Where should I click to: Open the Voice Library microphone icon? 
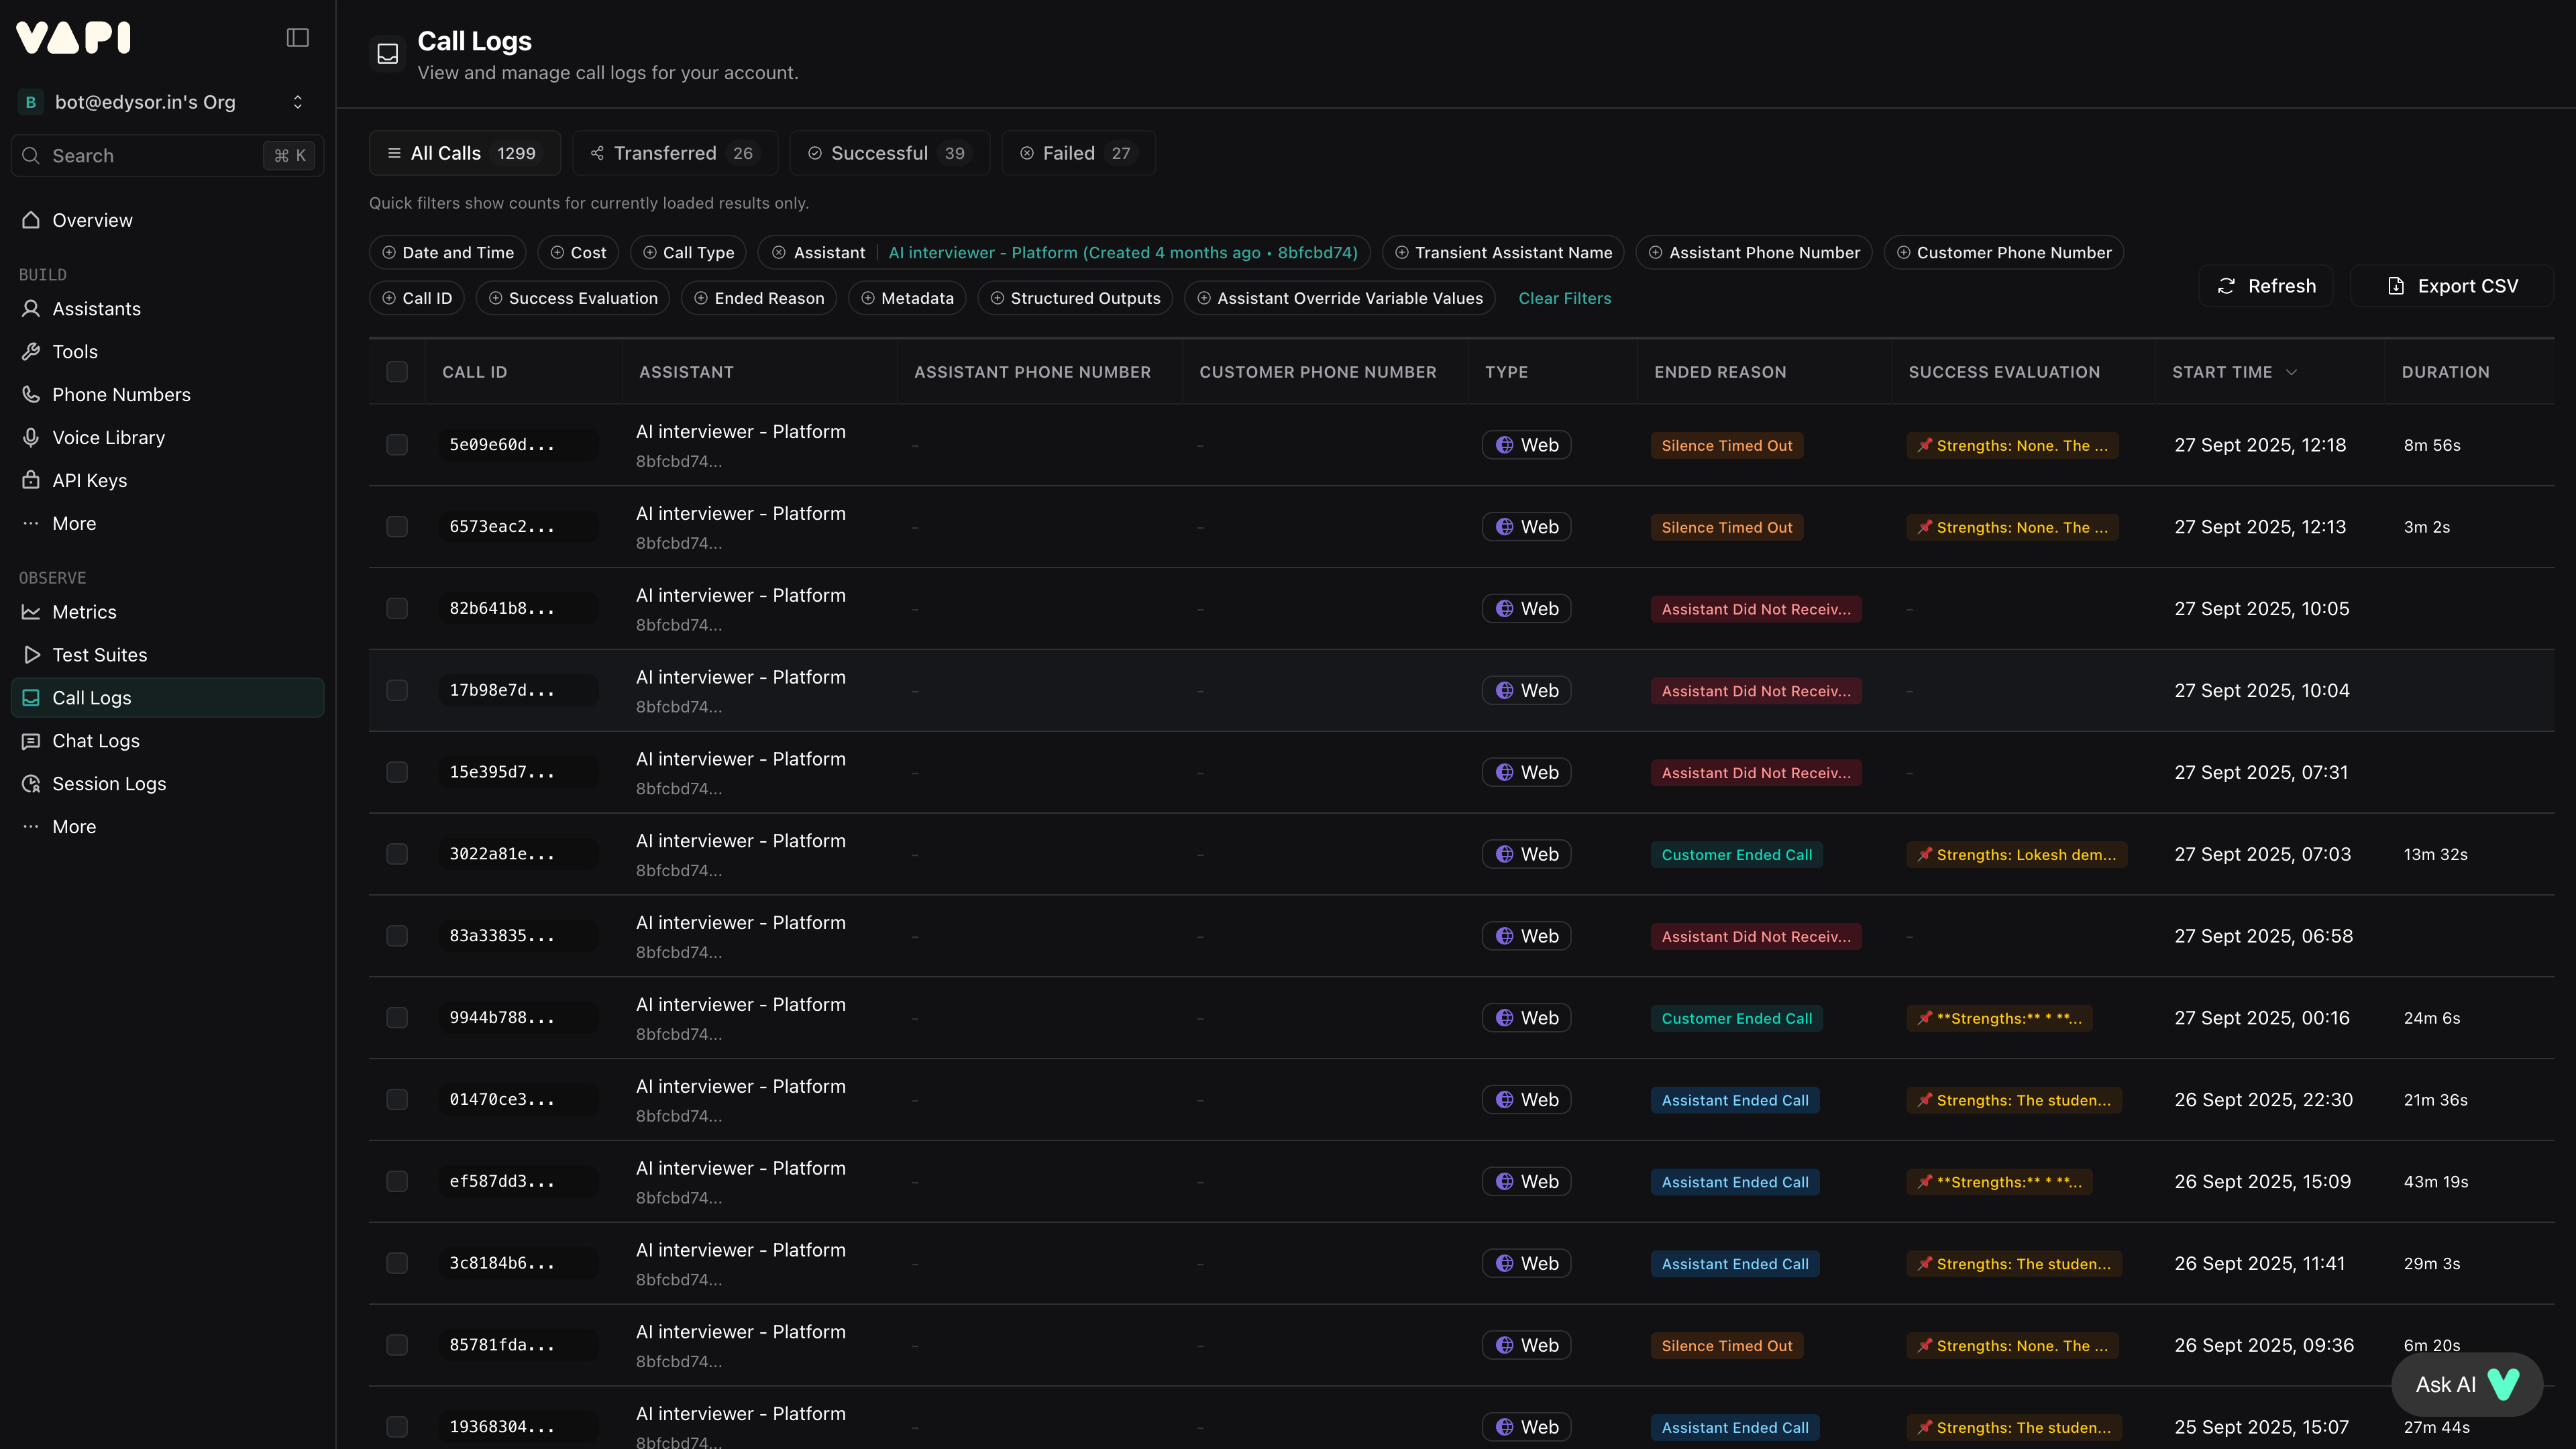coord(31,438)
